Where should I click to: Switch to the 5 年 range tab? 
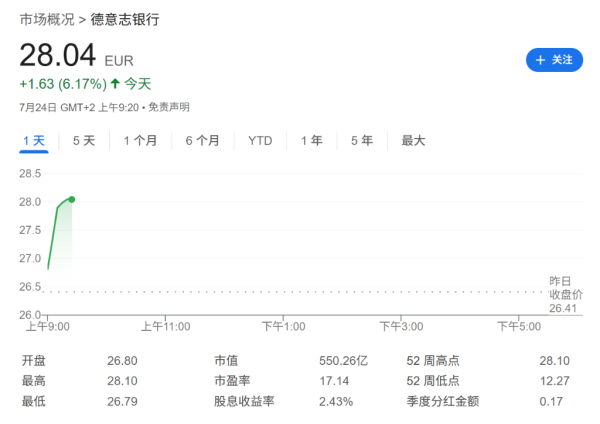point(362,141)
